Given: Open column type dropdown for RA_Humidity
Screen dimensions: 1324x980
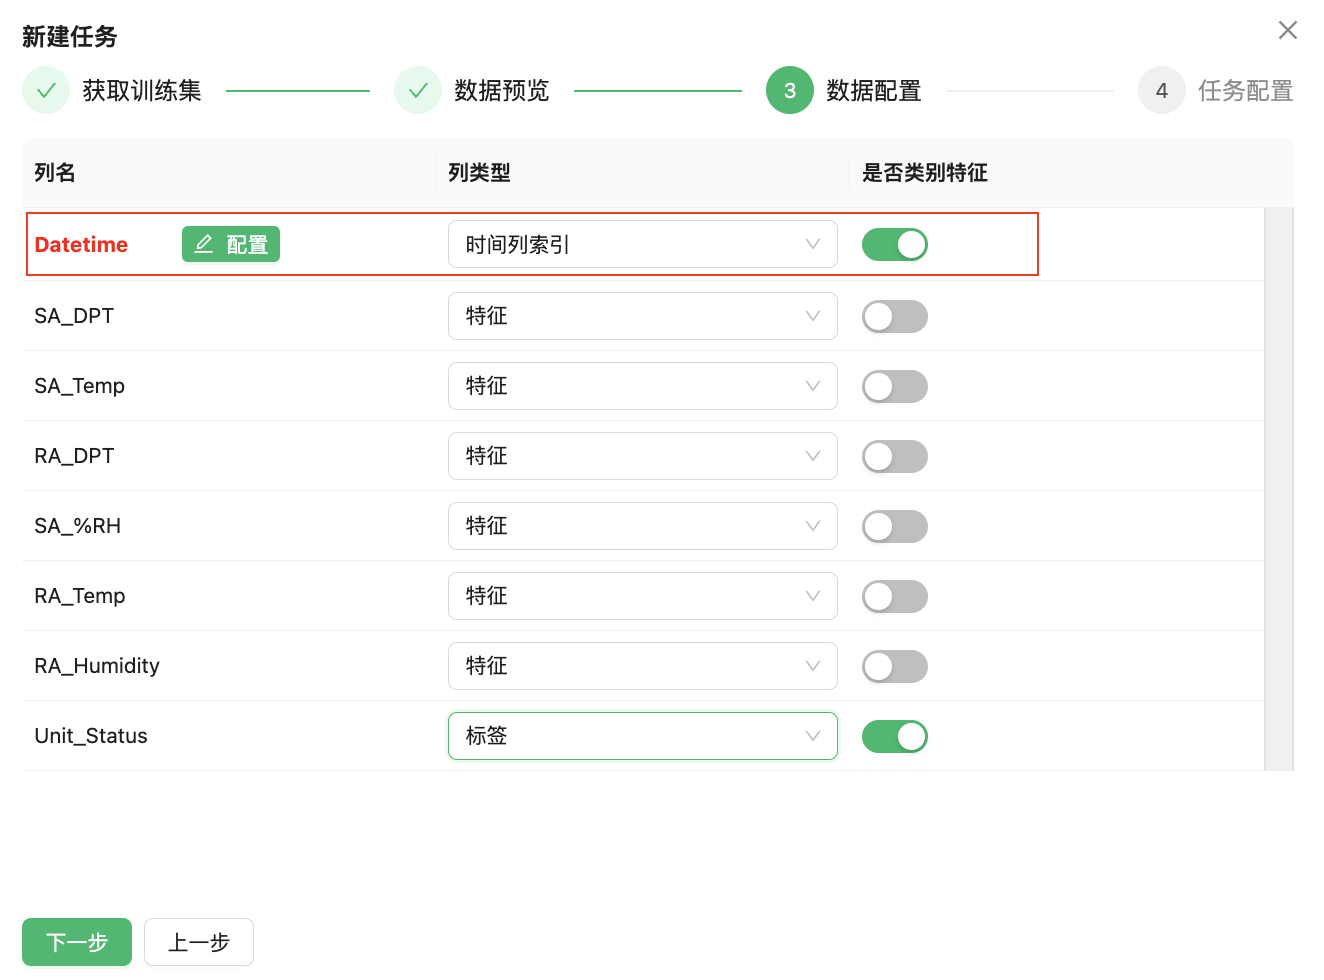Looking at the screenshot, I should click(x=642, y=666).
